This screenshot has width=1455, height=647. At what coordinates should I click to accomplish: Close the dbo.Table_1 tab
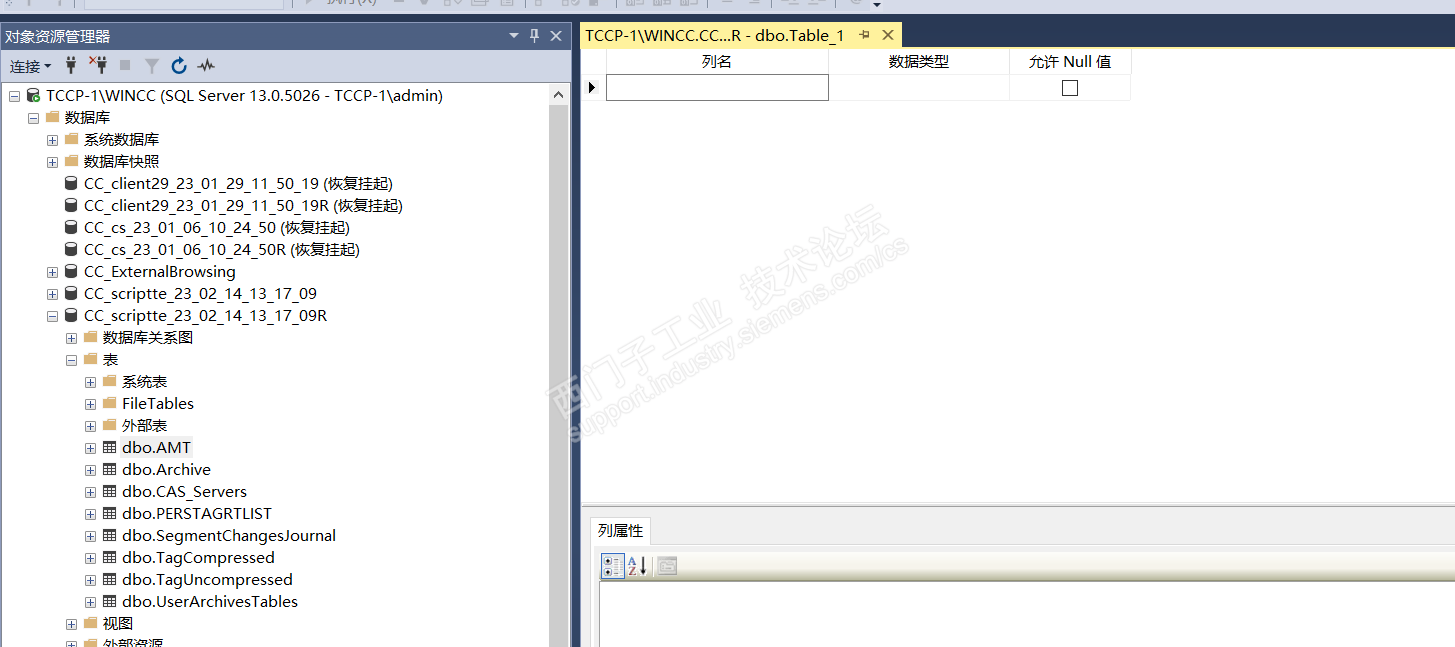pos(887,35)
